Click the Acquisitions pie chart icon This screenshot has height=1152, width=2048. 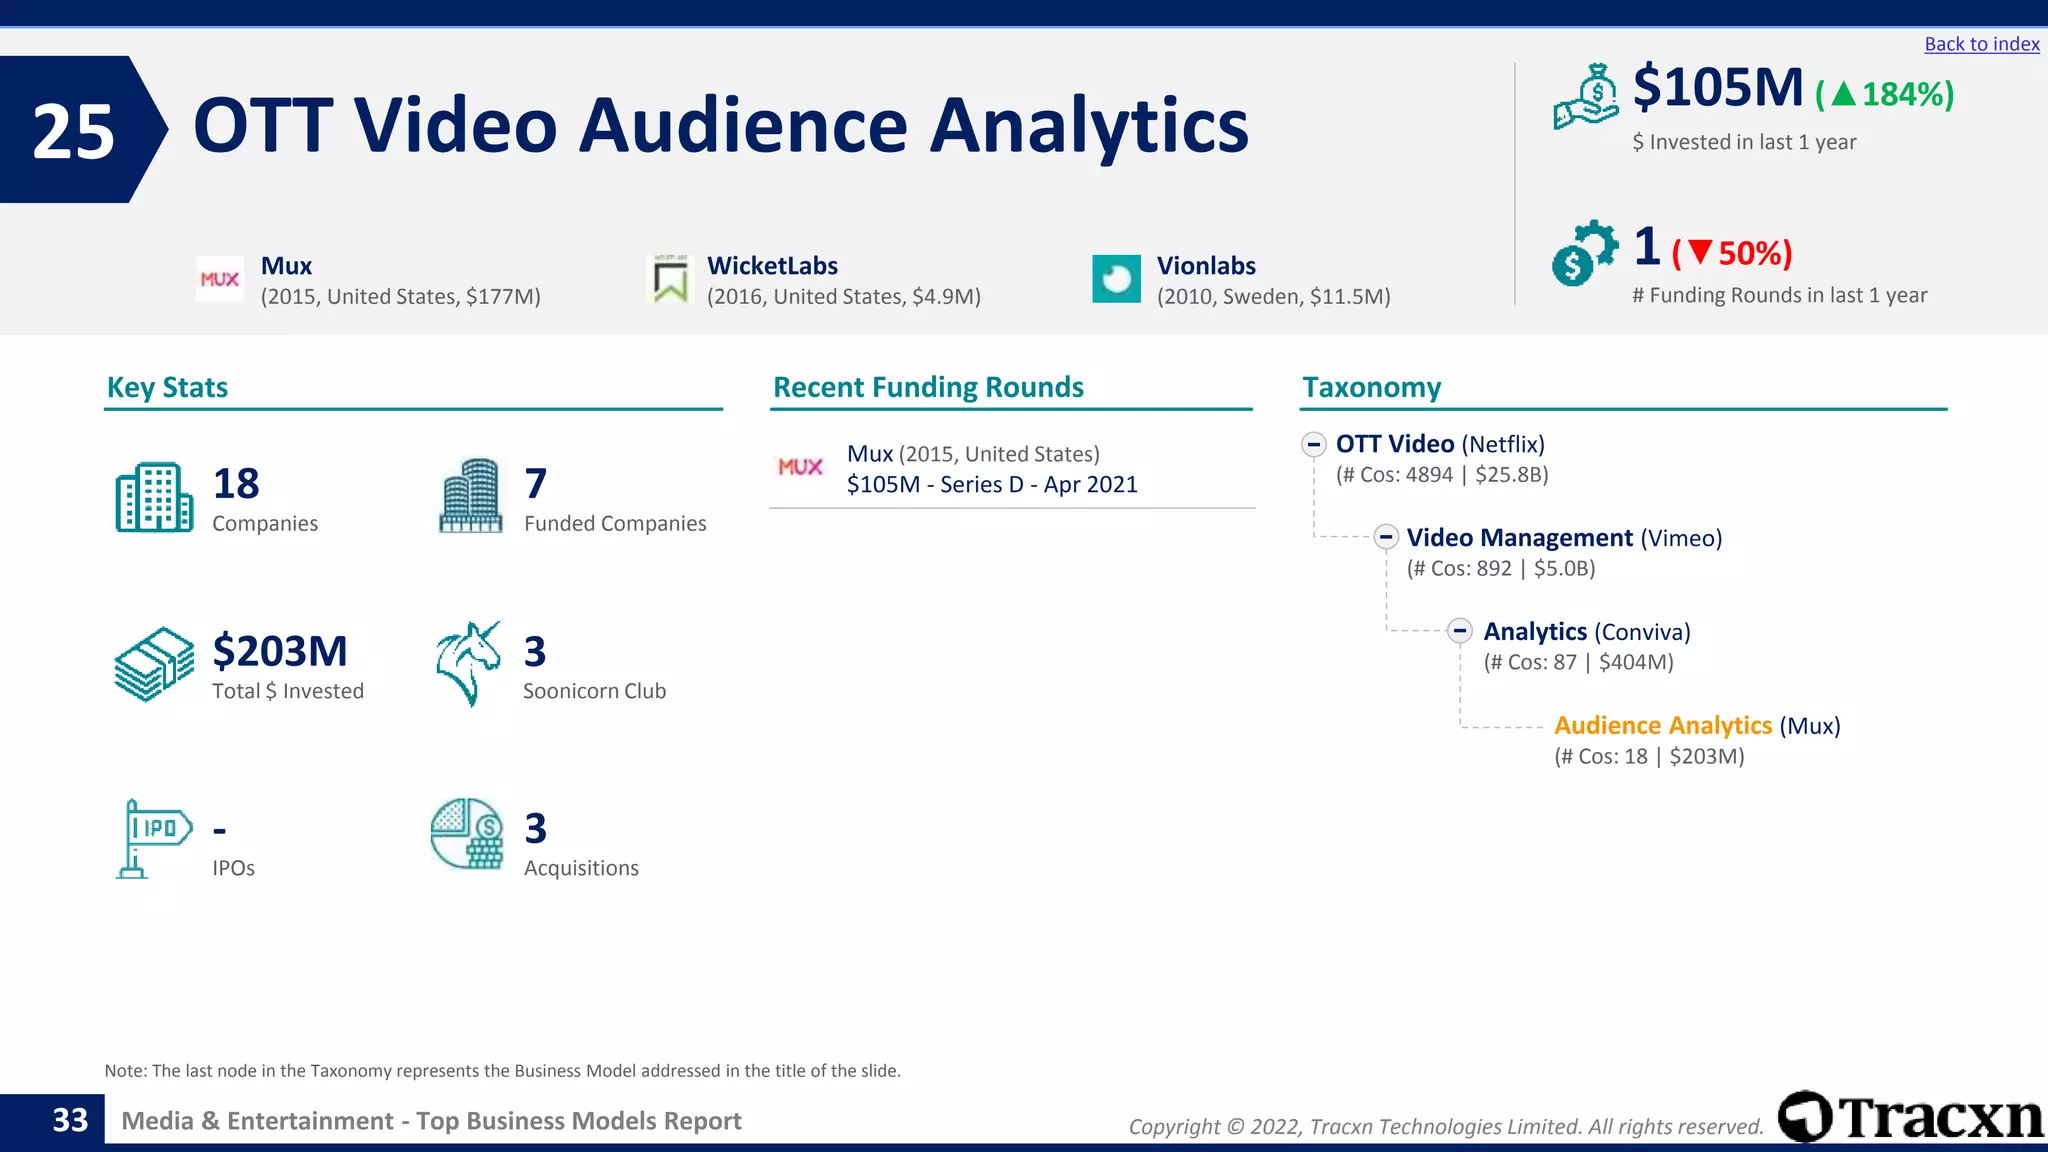point(467,834)
